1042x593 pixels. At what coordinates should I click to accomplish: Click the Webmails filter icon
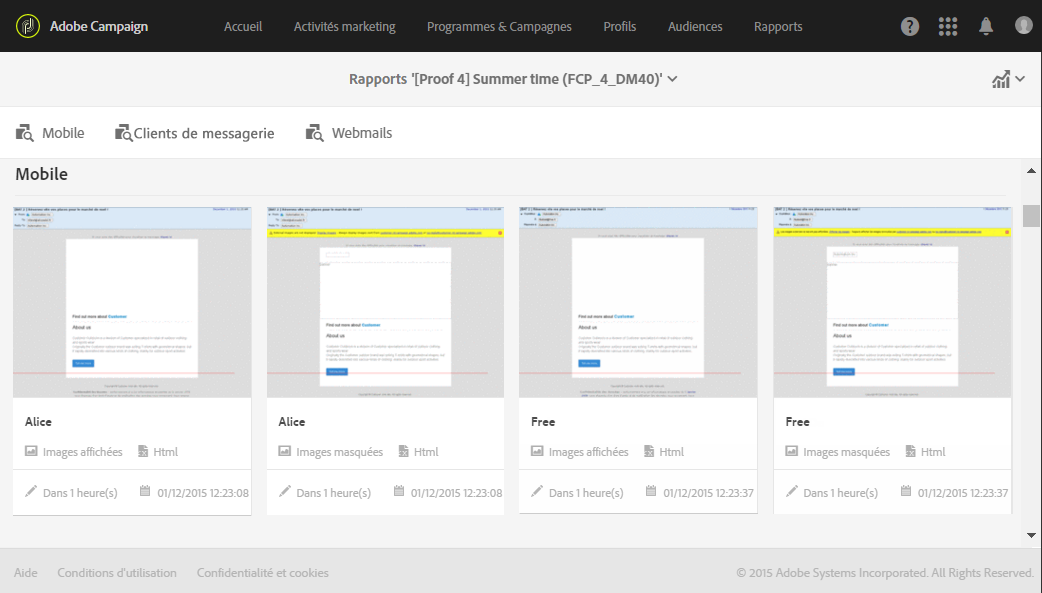coord(315,133)
